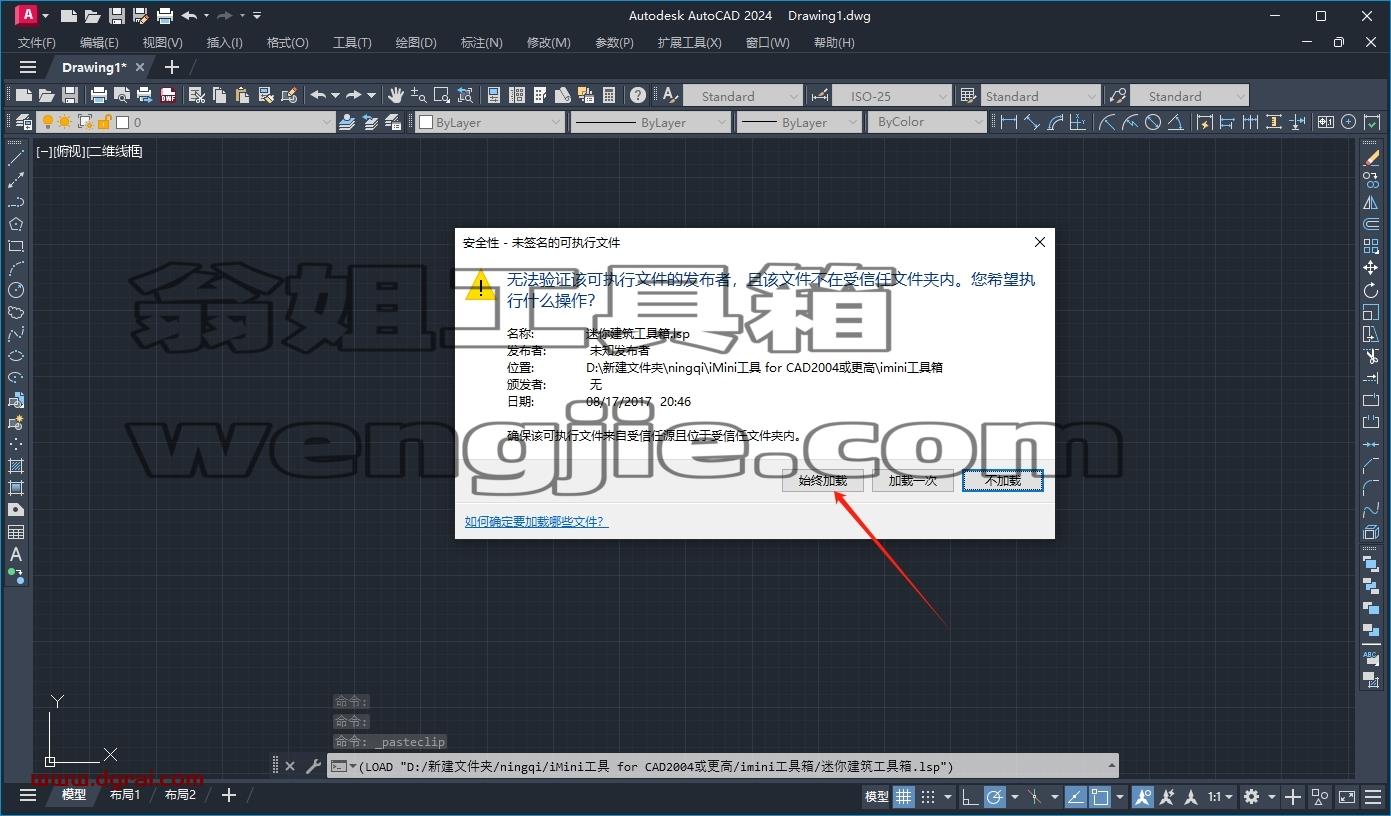Image resolution: width=1391 pixels, height=816 pixels.
Task: Choose the Rotate tool in right toolbar
Action: tap(1370, 290)
